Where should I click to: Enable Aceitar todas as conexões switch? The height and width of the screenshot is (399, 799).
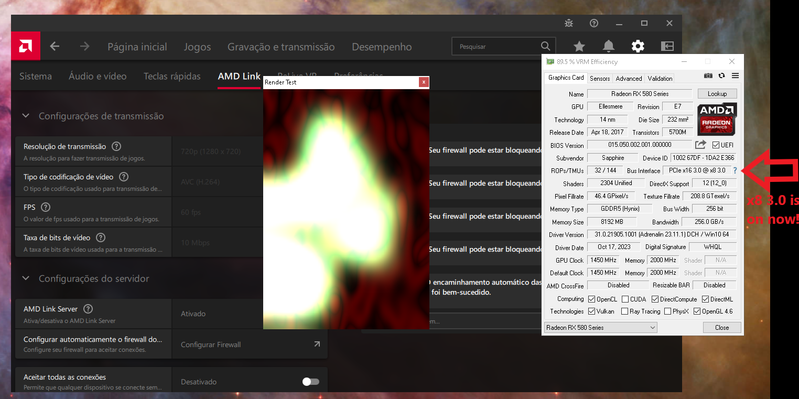coord(310,382)
